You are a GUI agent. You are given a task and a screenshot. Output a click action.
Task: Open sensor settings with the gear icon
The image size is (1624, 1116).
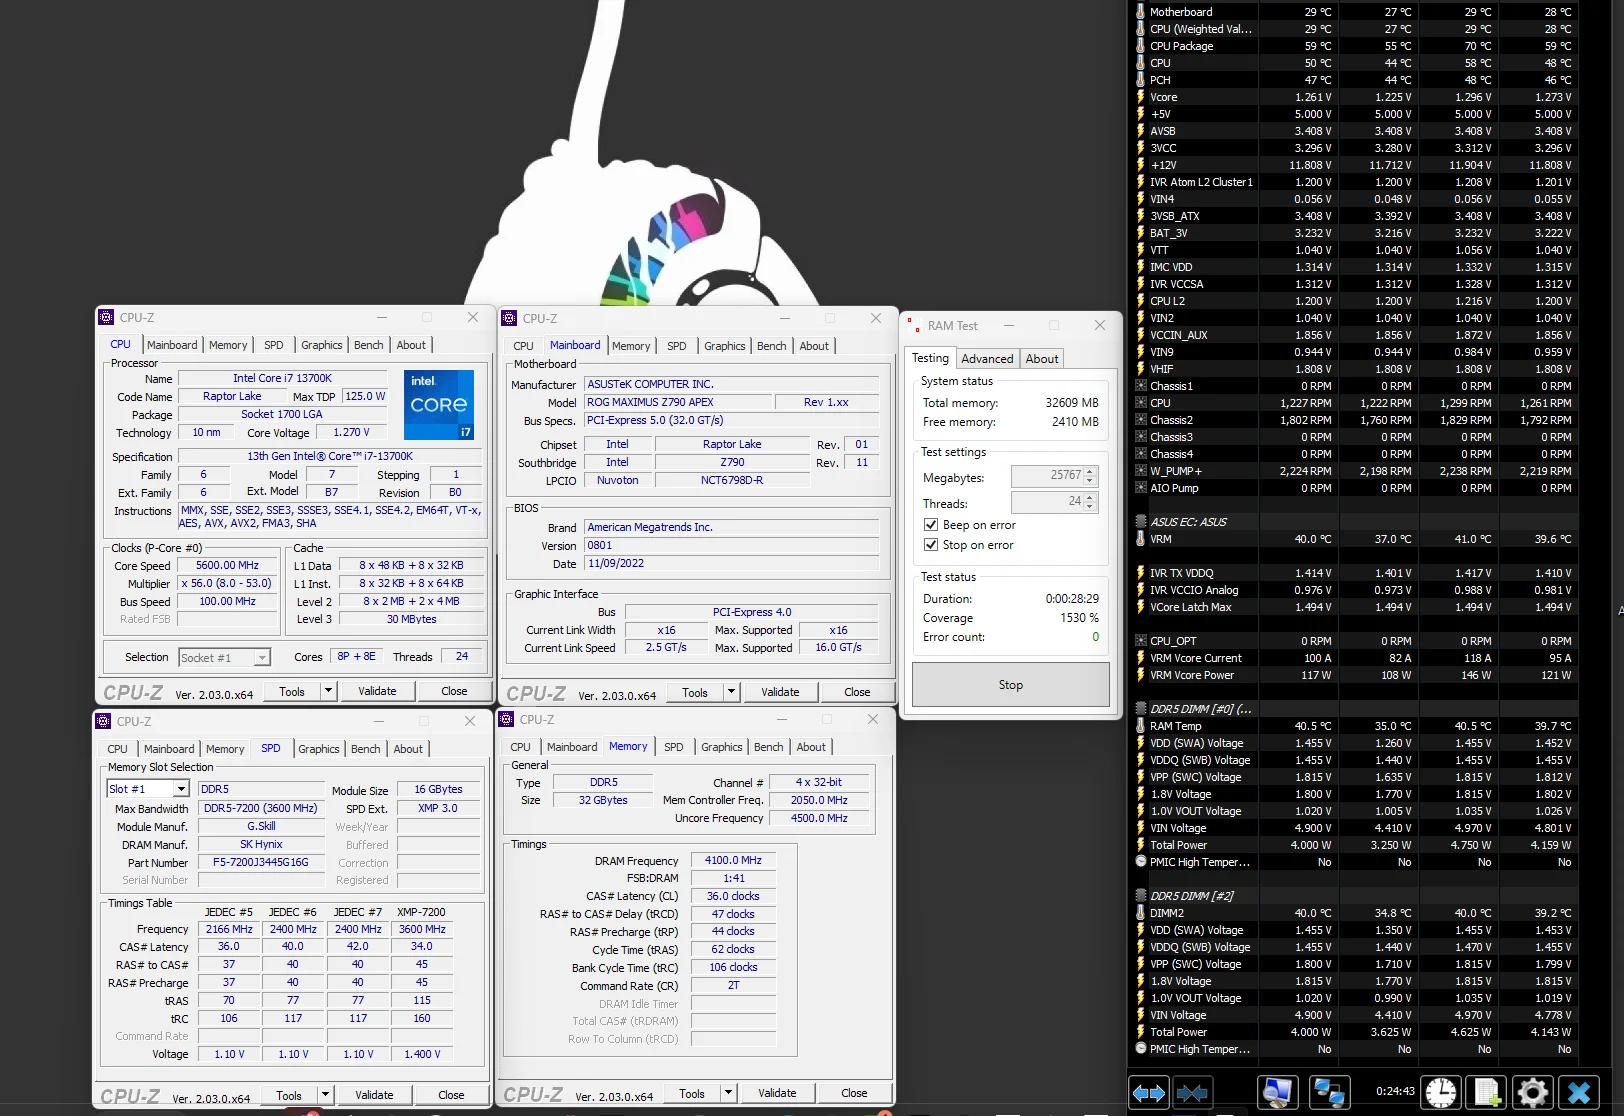[1532, 1092]
